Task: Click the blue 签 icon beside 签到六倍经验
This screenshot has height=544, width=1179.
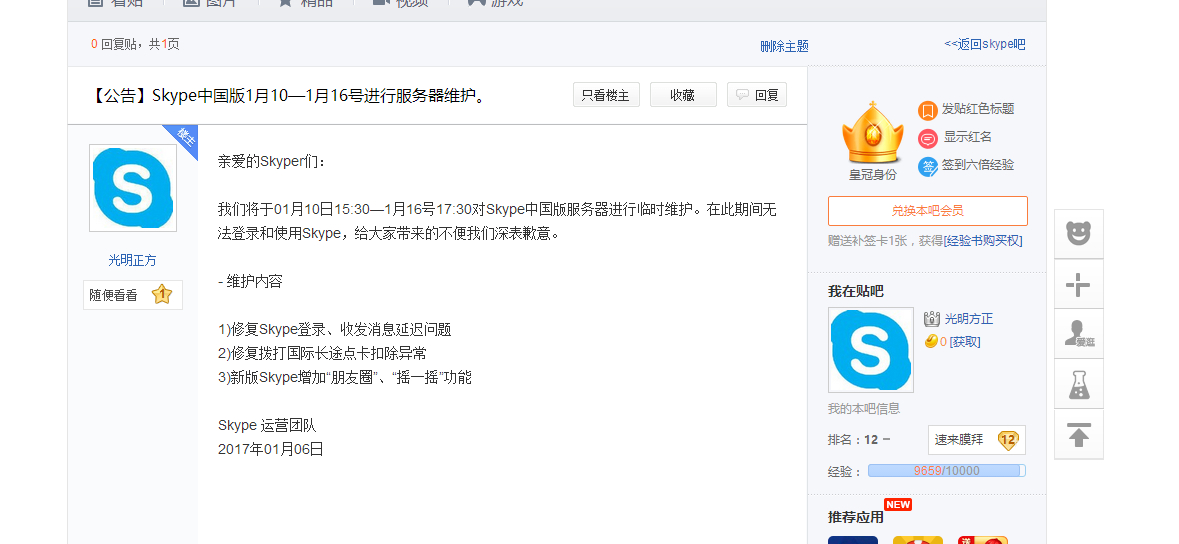Action: (x=928, y=166)
